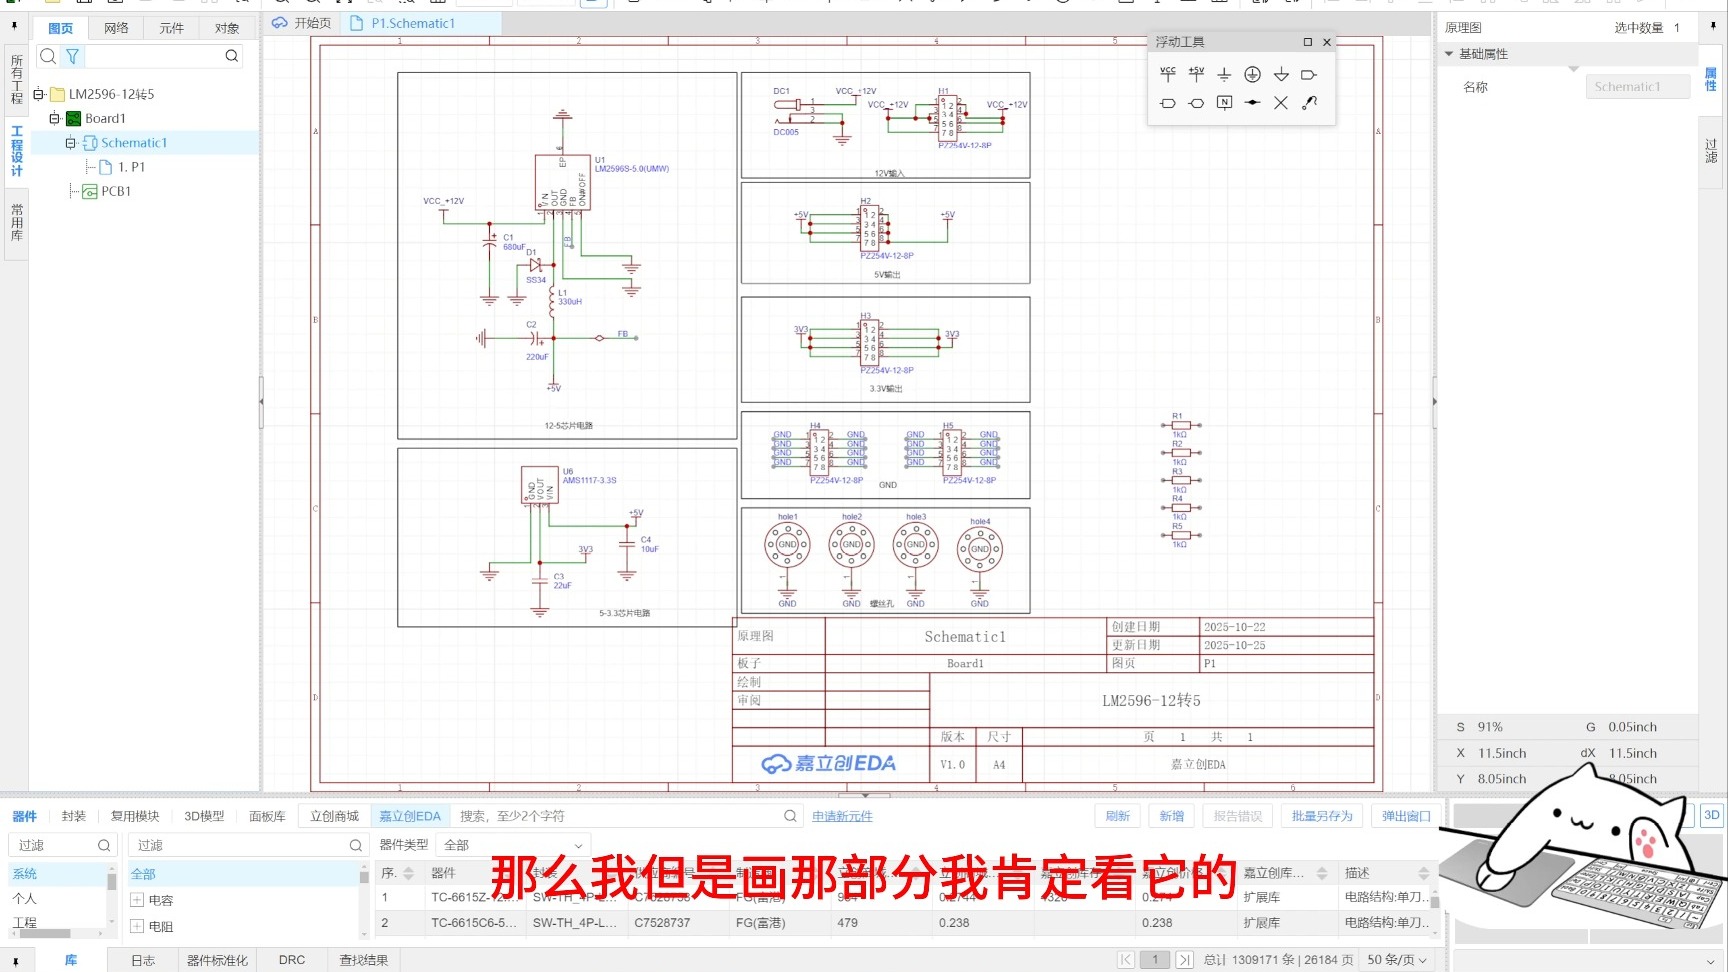Collapse the Board1 tree node
1728x972 pixels.
pos(55,118)
